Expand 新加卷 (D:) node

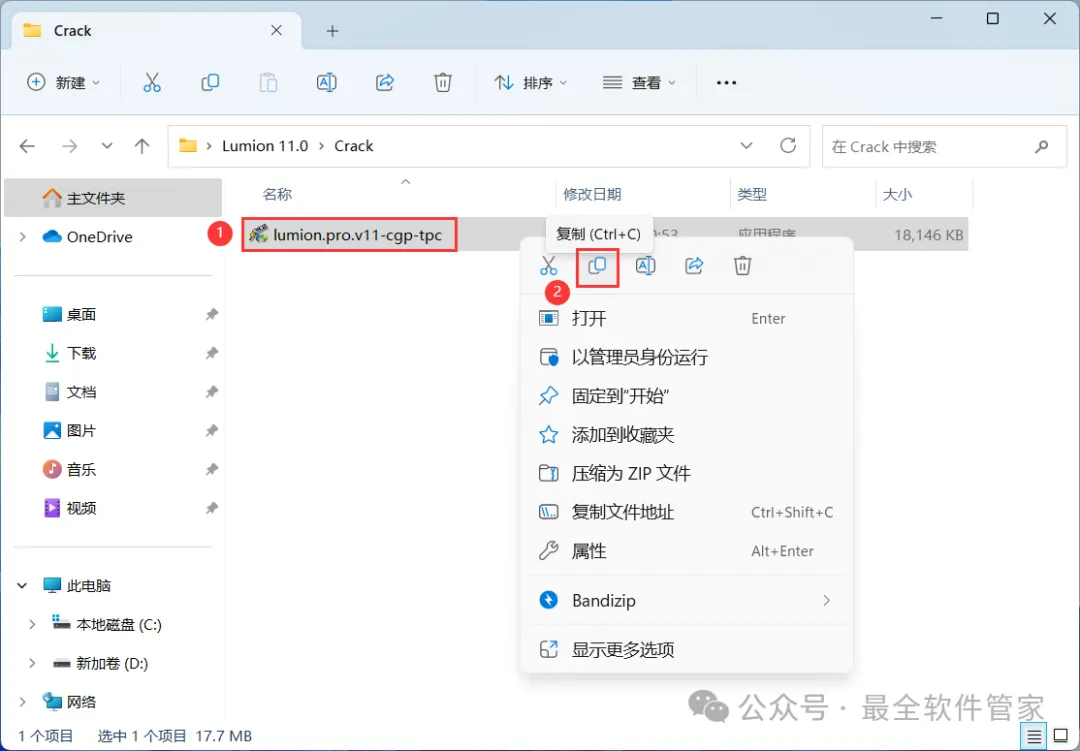point(32,663)
